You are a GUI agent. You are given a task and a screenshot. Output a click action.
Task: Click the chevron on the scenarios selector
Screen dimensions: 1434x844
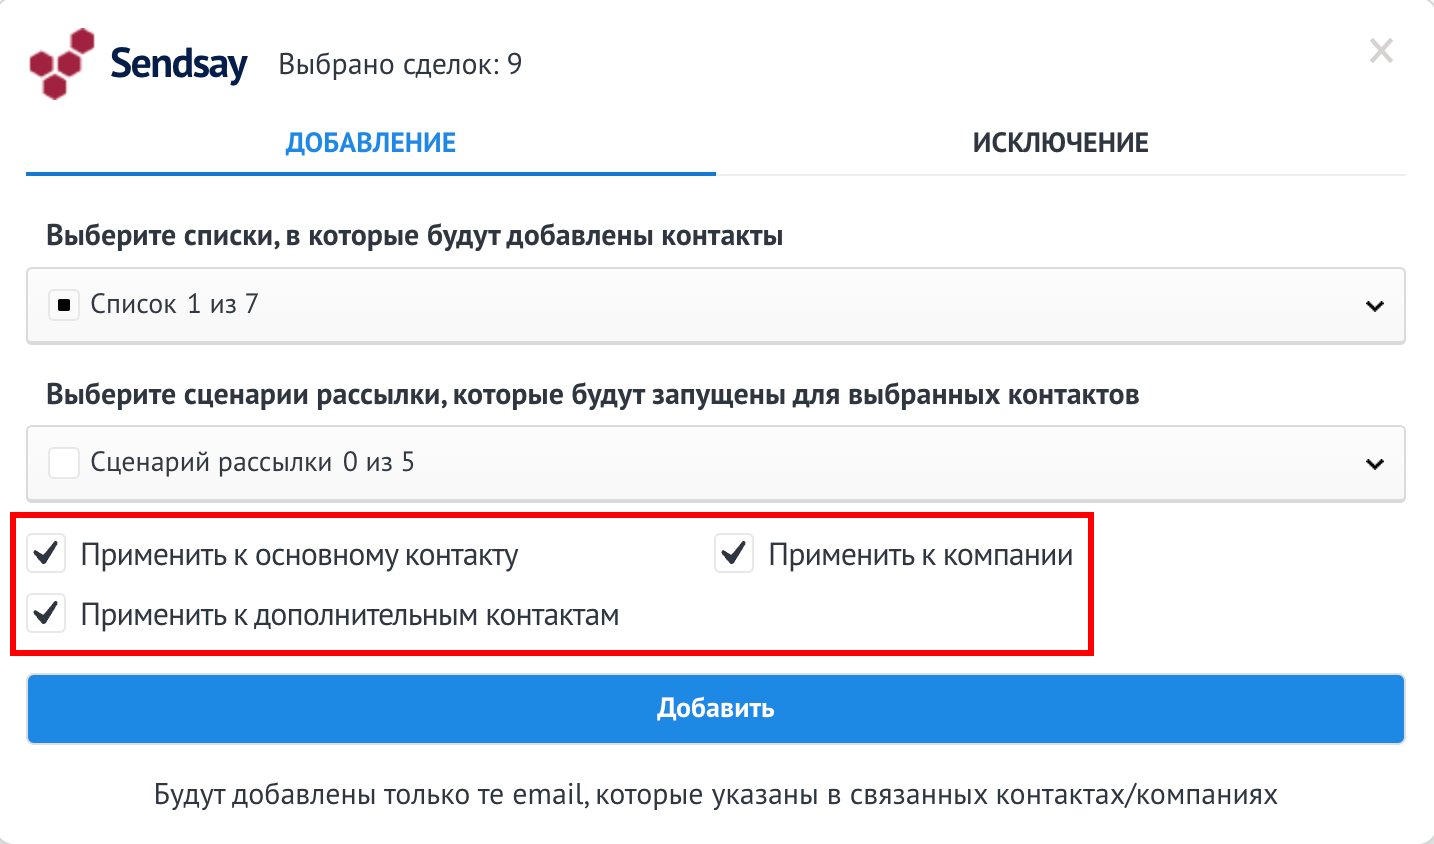(x=1376, y=463)
